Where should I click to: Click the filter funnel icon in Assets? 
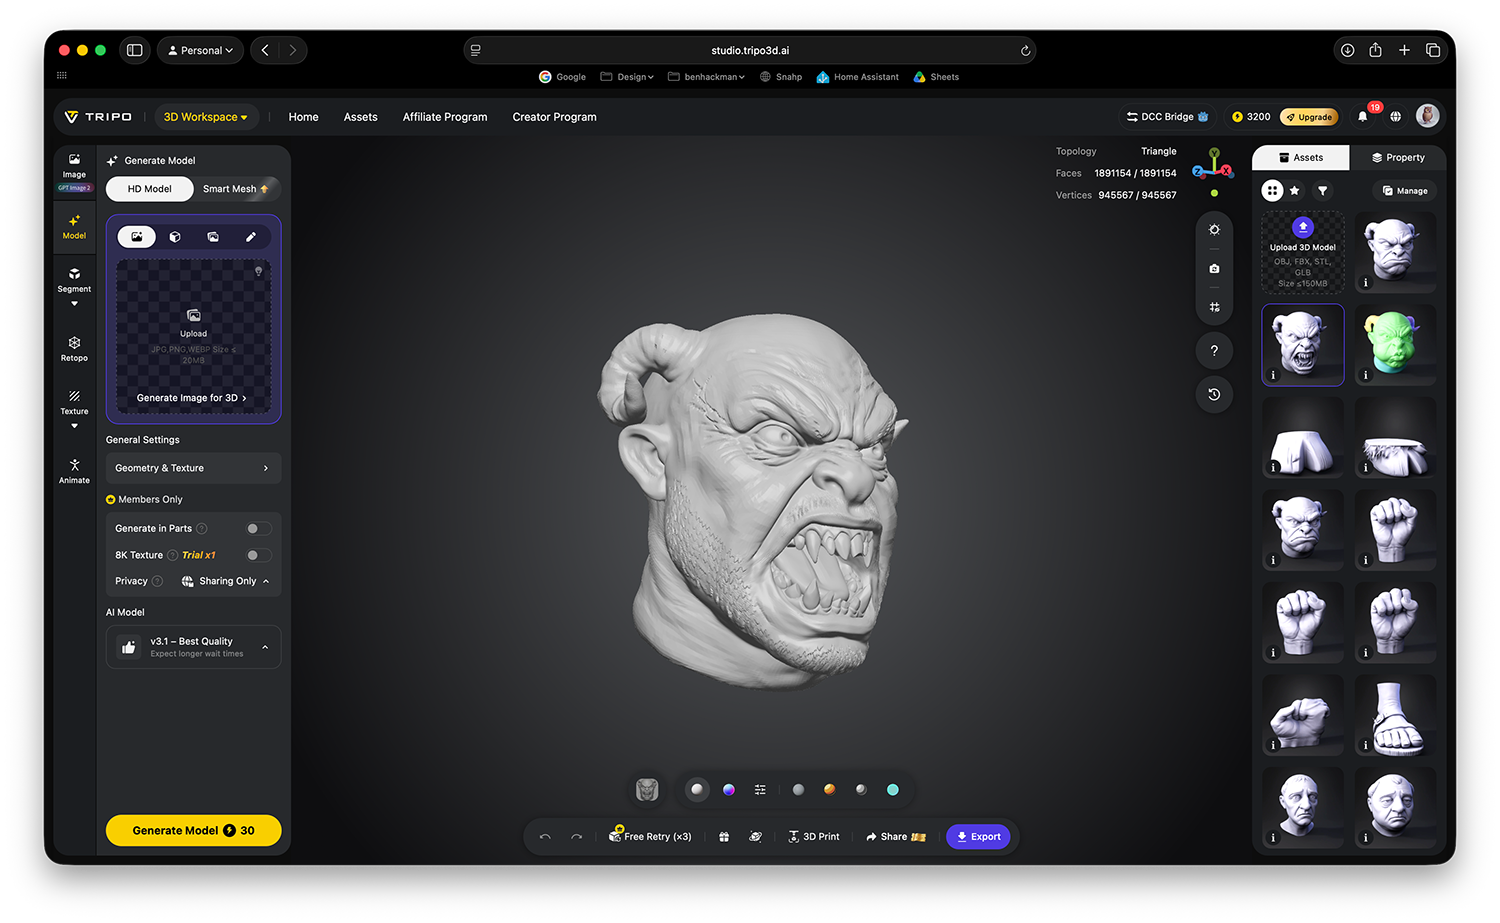coord(1323,190)
